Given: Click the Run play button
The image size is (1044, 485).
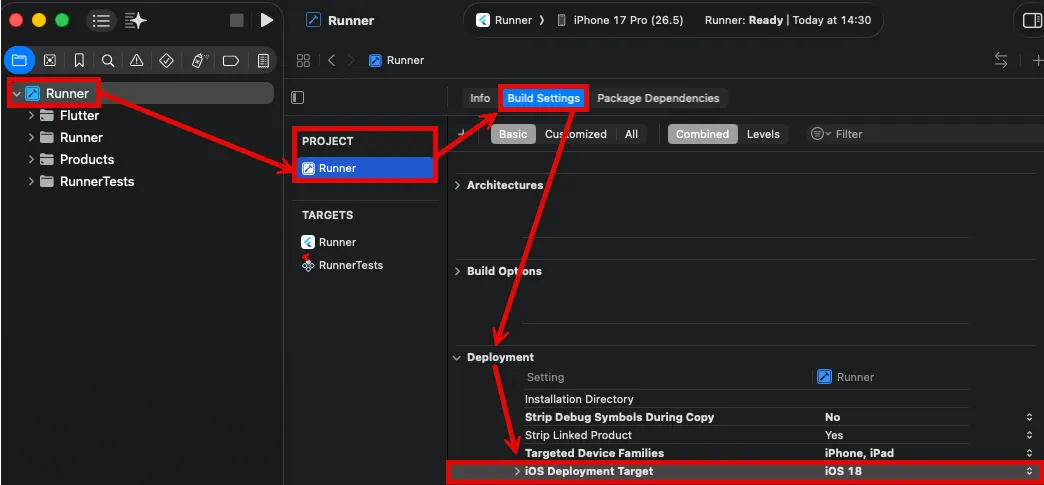Looking at the screenshot, I should point(266,20).
